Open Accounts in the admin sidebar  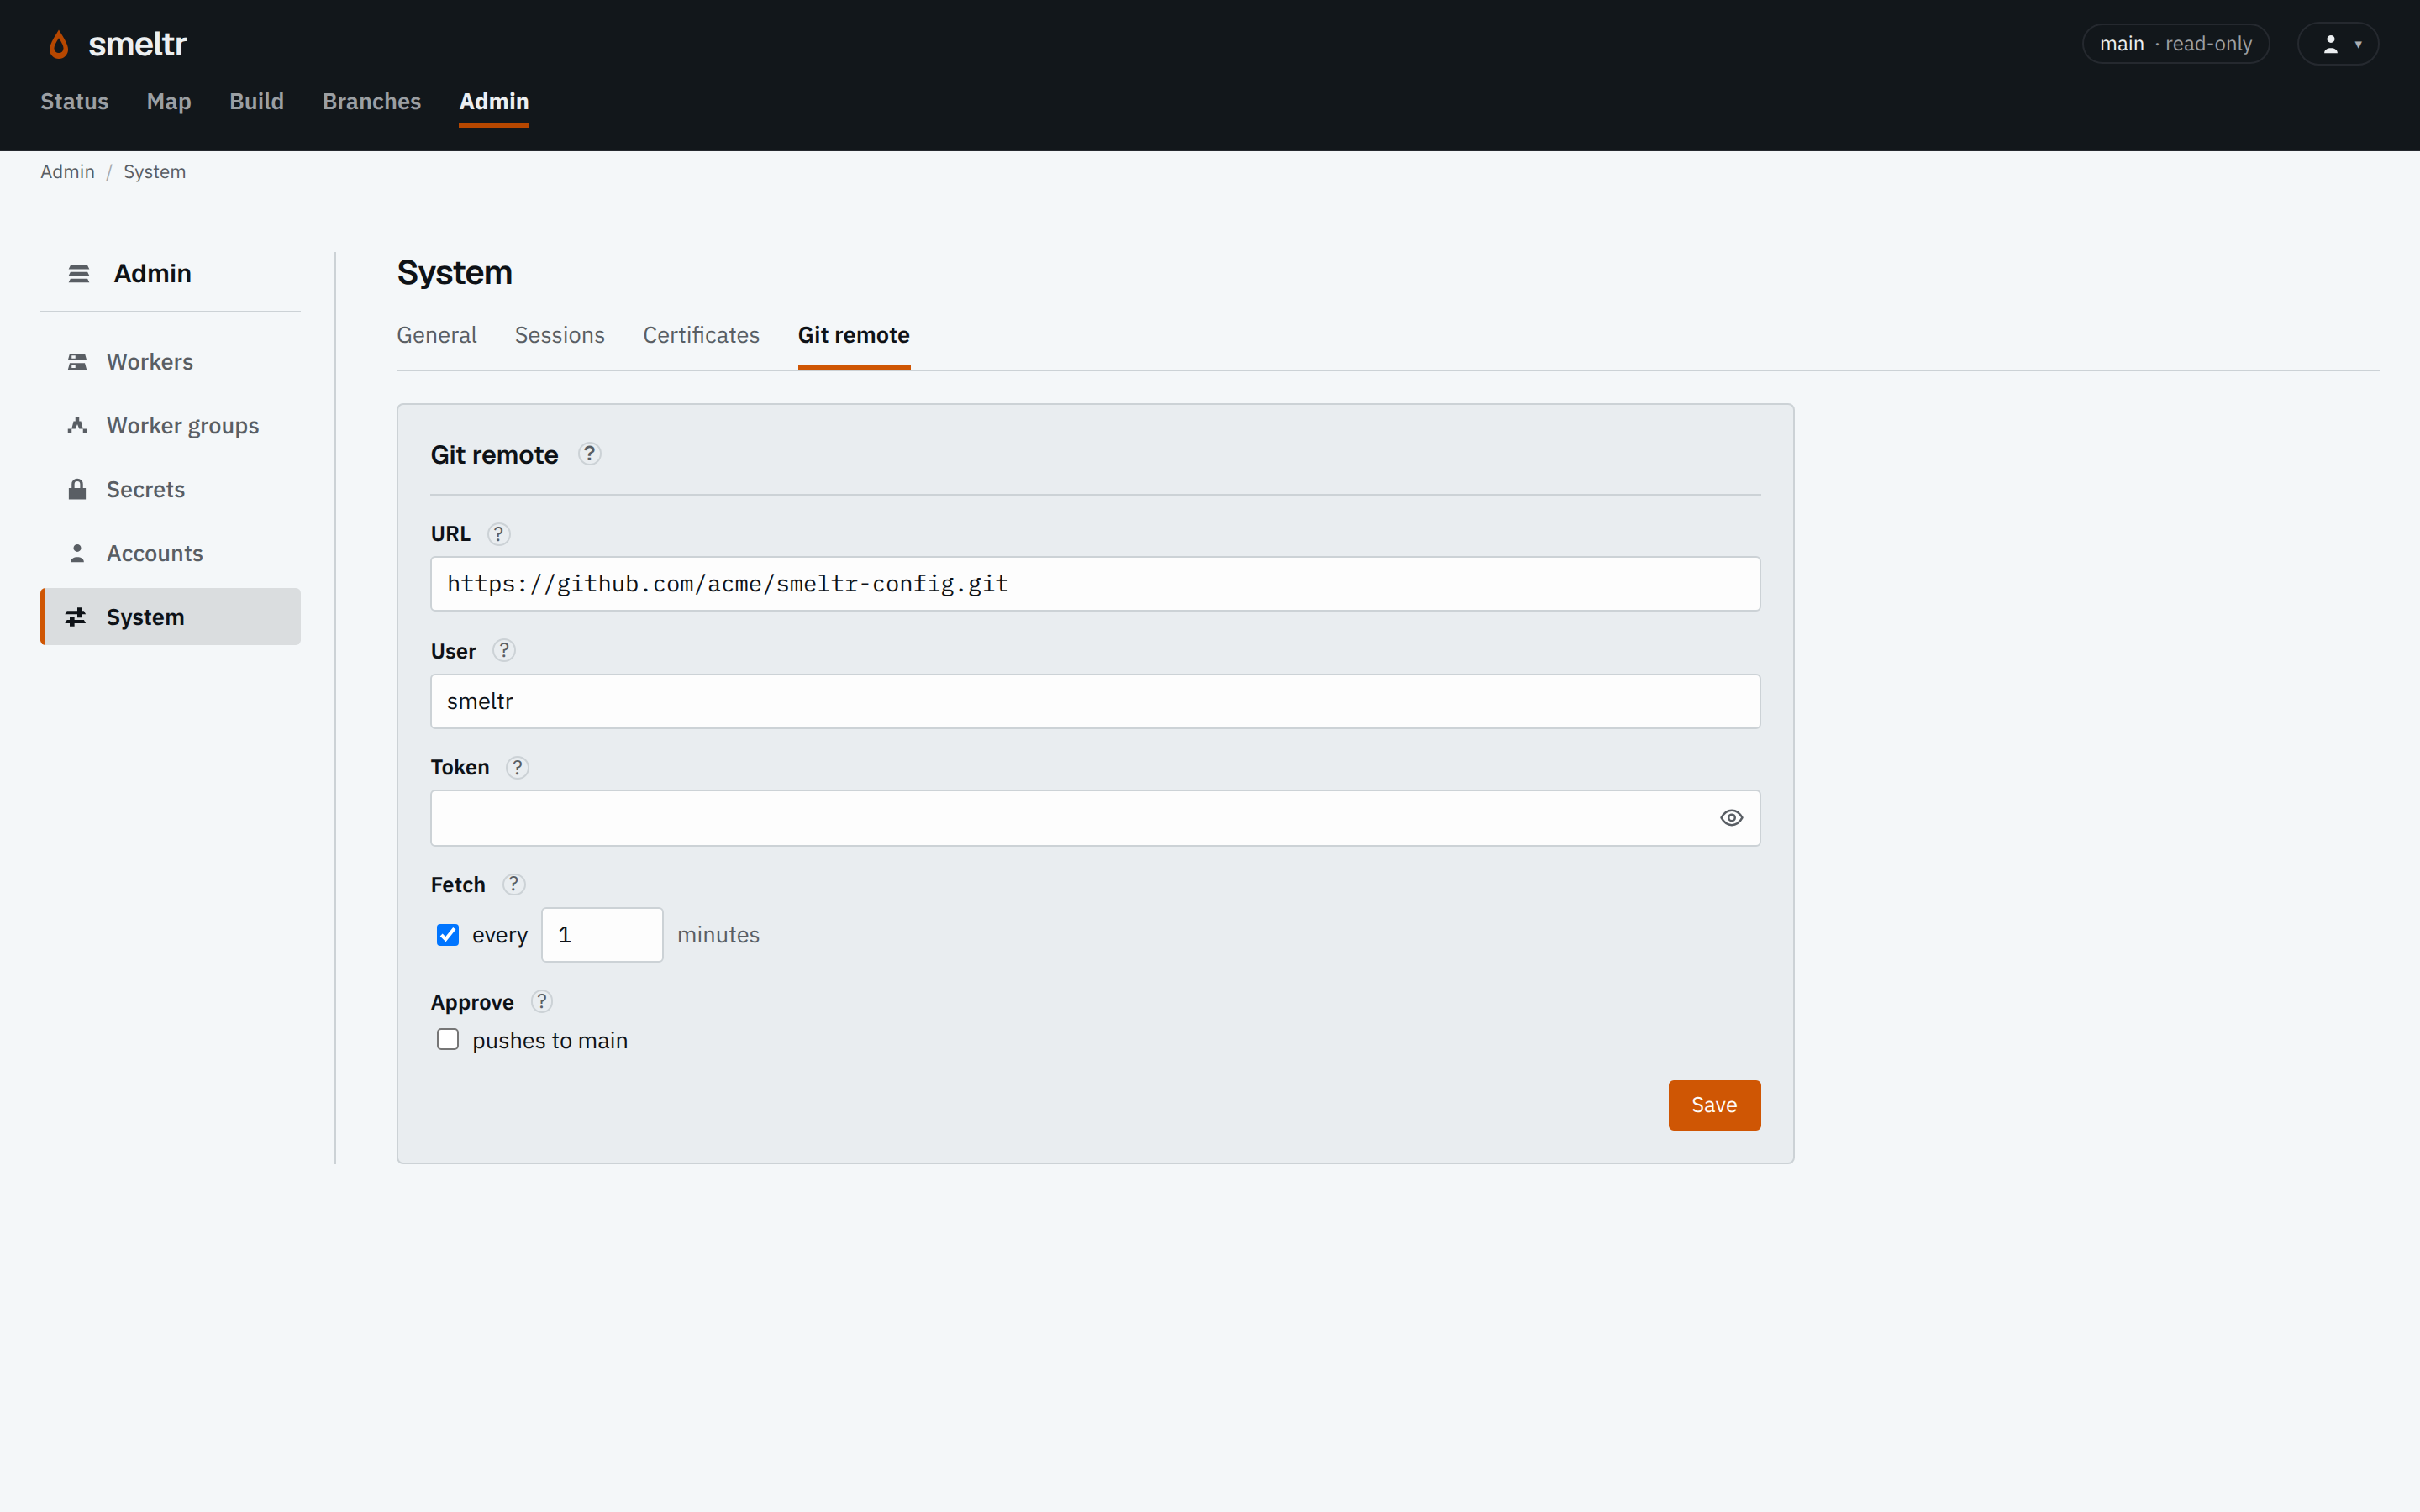(170, 553)
